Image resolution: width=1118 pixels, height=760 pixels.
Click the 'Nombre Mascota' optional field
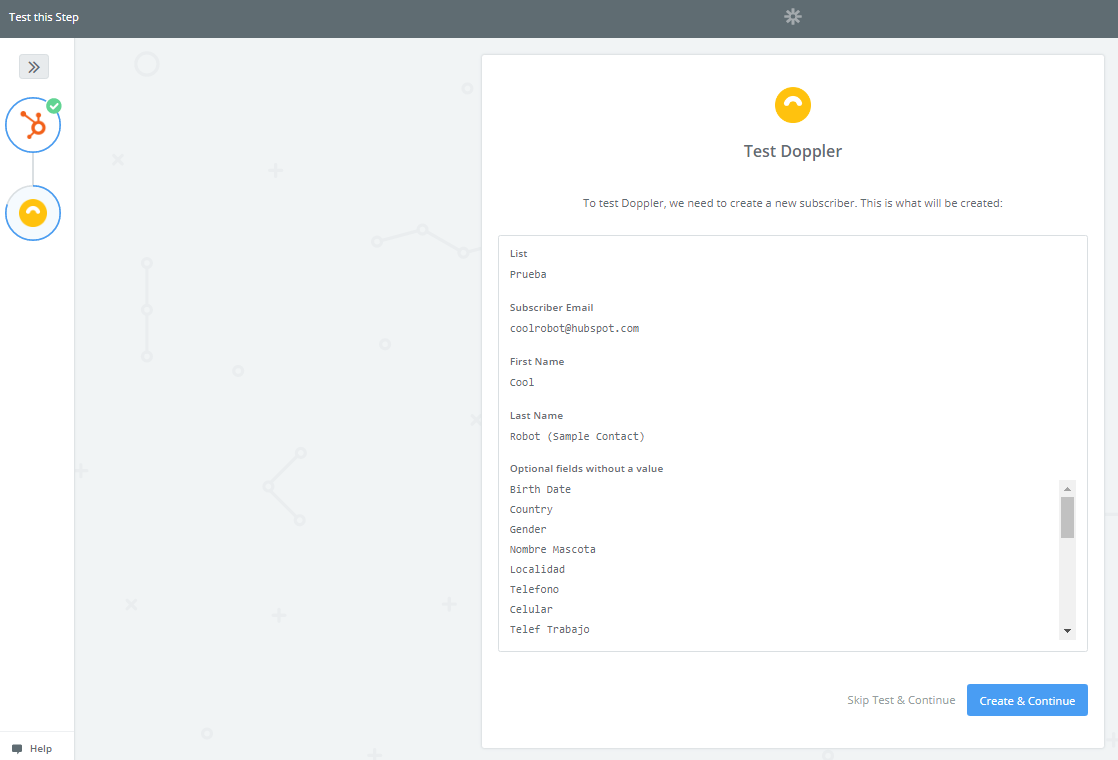tap(553, 550)
